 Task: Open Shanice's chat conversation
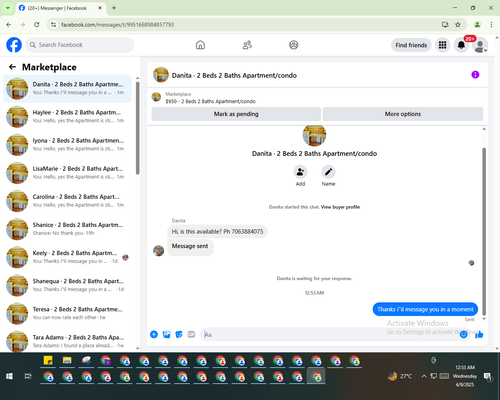click(67, 229)
